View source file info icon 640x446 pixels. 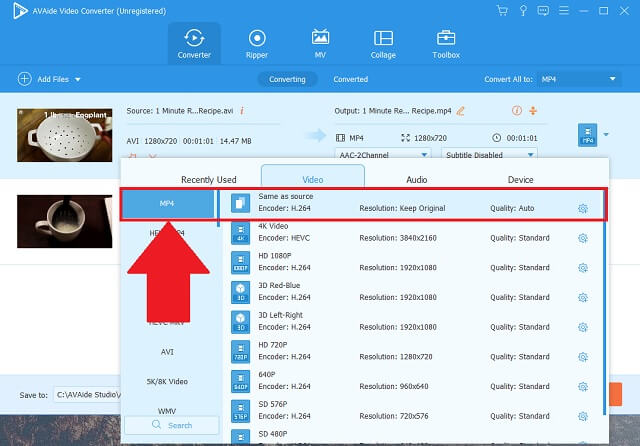click(x=242, y=111)
